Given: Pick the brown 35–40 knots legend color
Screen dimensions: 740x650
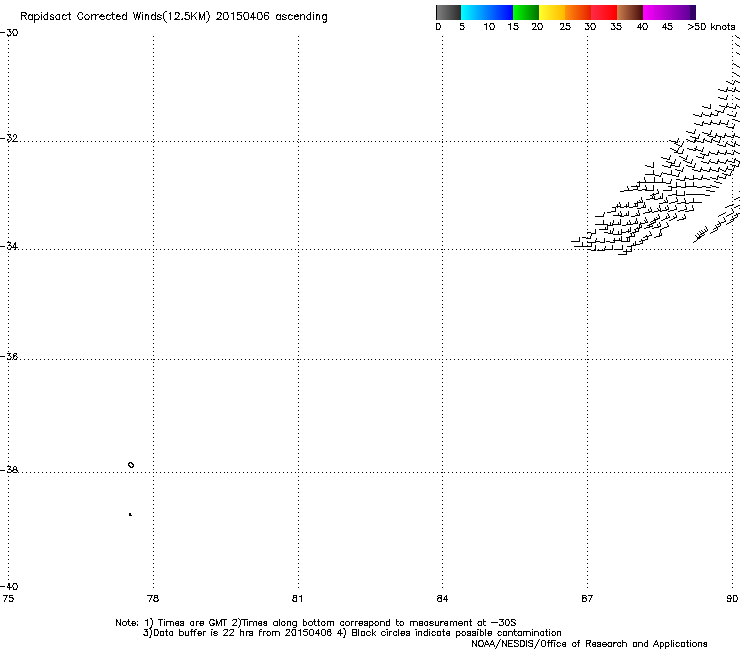Looking at the screenshot, I should (x=630, y=12).
